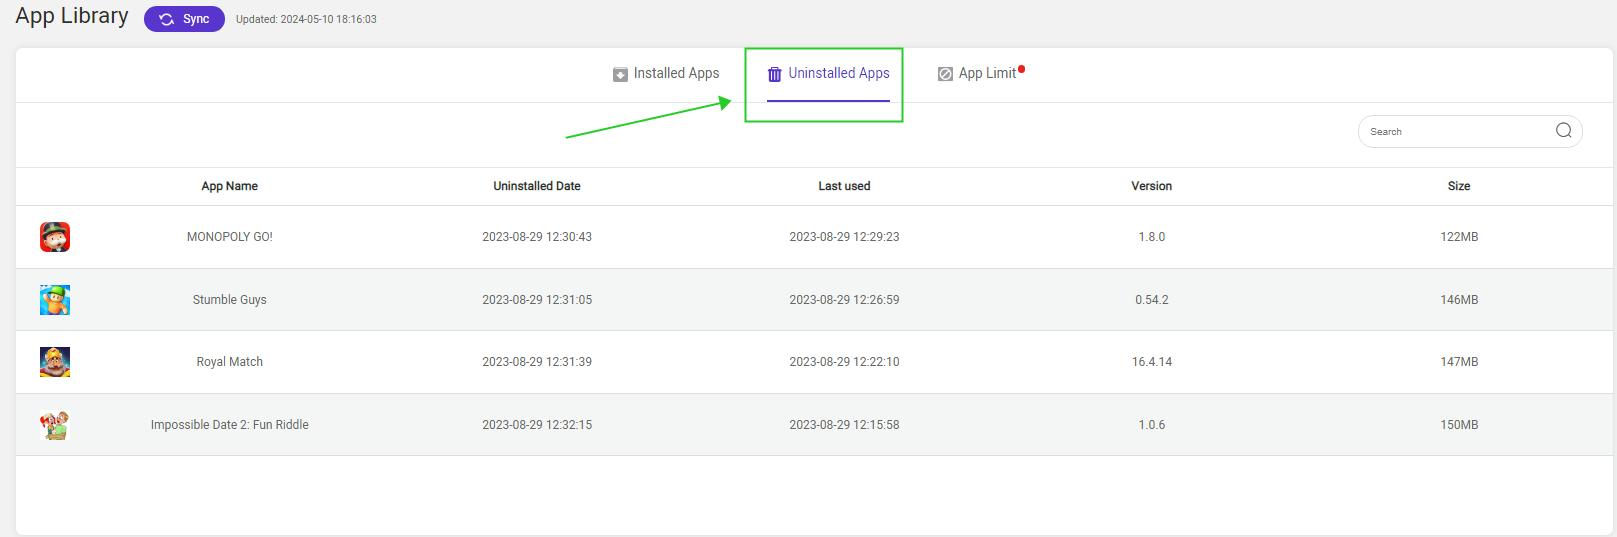Select the Version column header
The width and height of the screenshot is (1617, 537).
(1152, 186)
